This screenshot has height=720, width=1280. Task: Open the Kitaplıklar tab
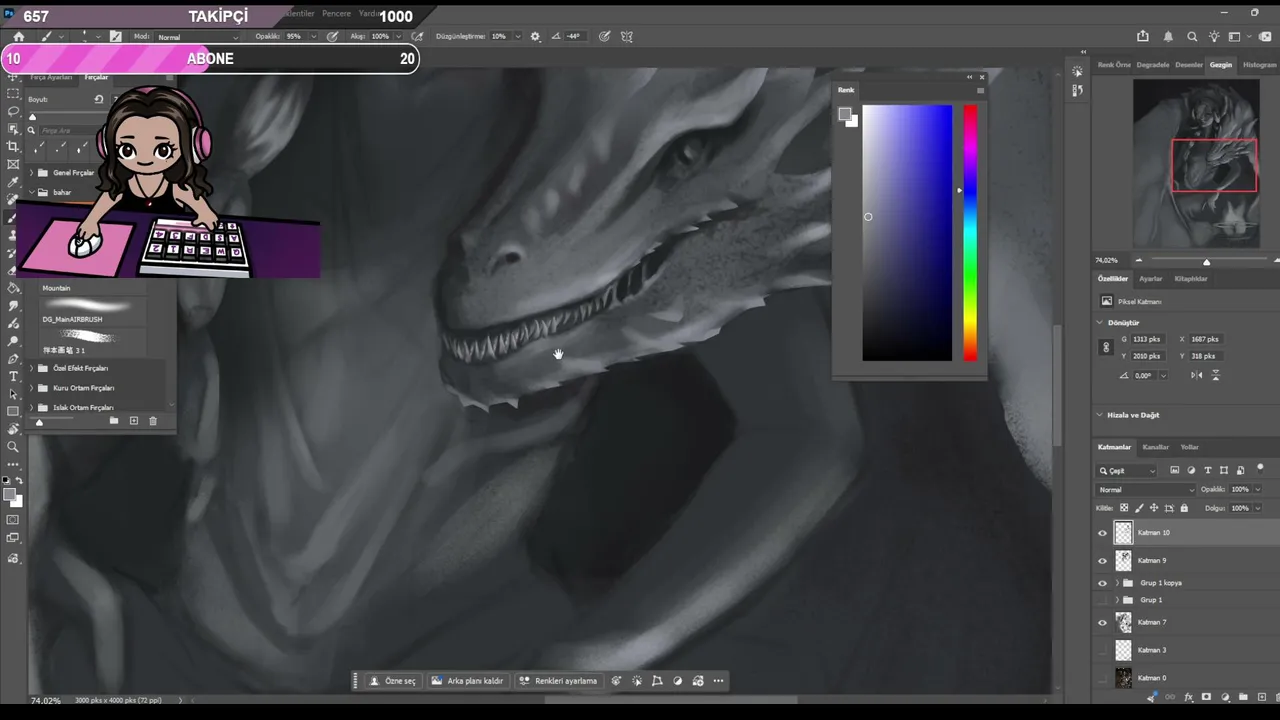[x=1191, y=279]
